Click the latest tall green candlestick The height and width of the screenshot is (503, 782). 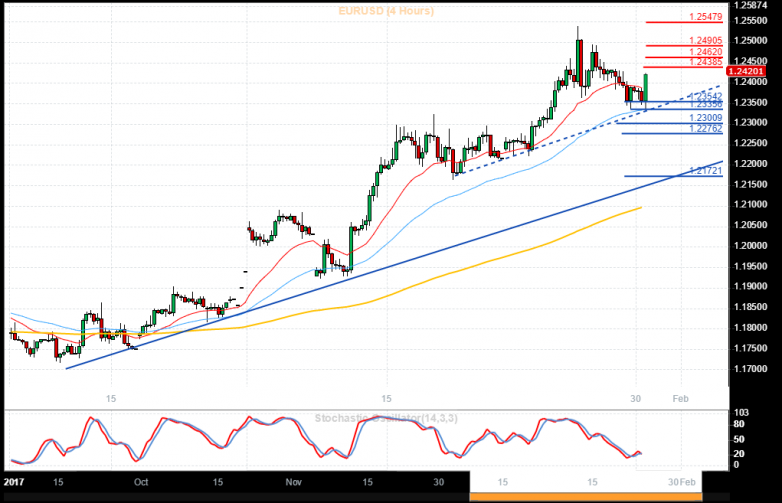[646, 88]
